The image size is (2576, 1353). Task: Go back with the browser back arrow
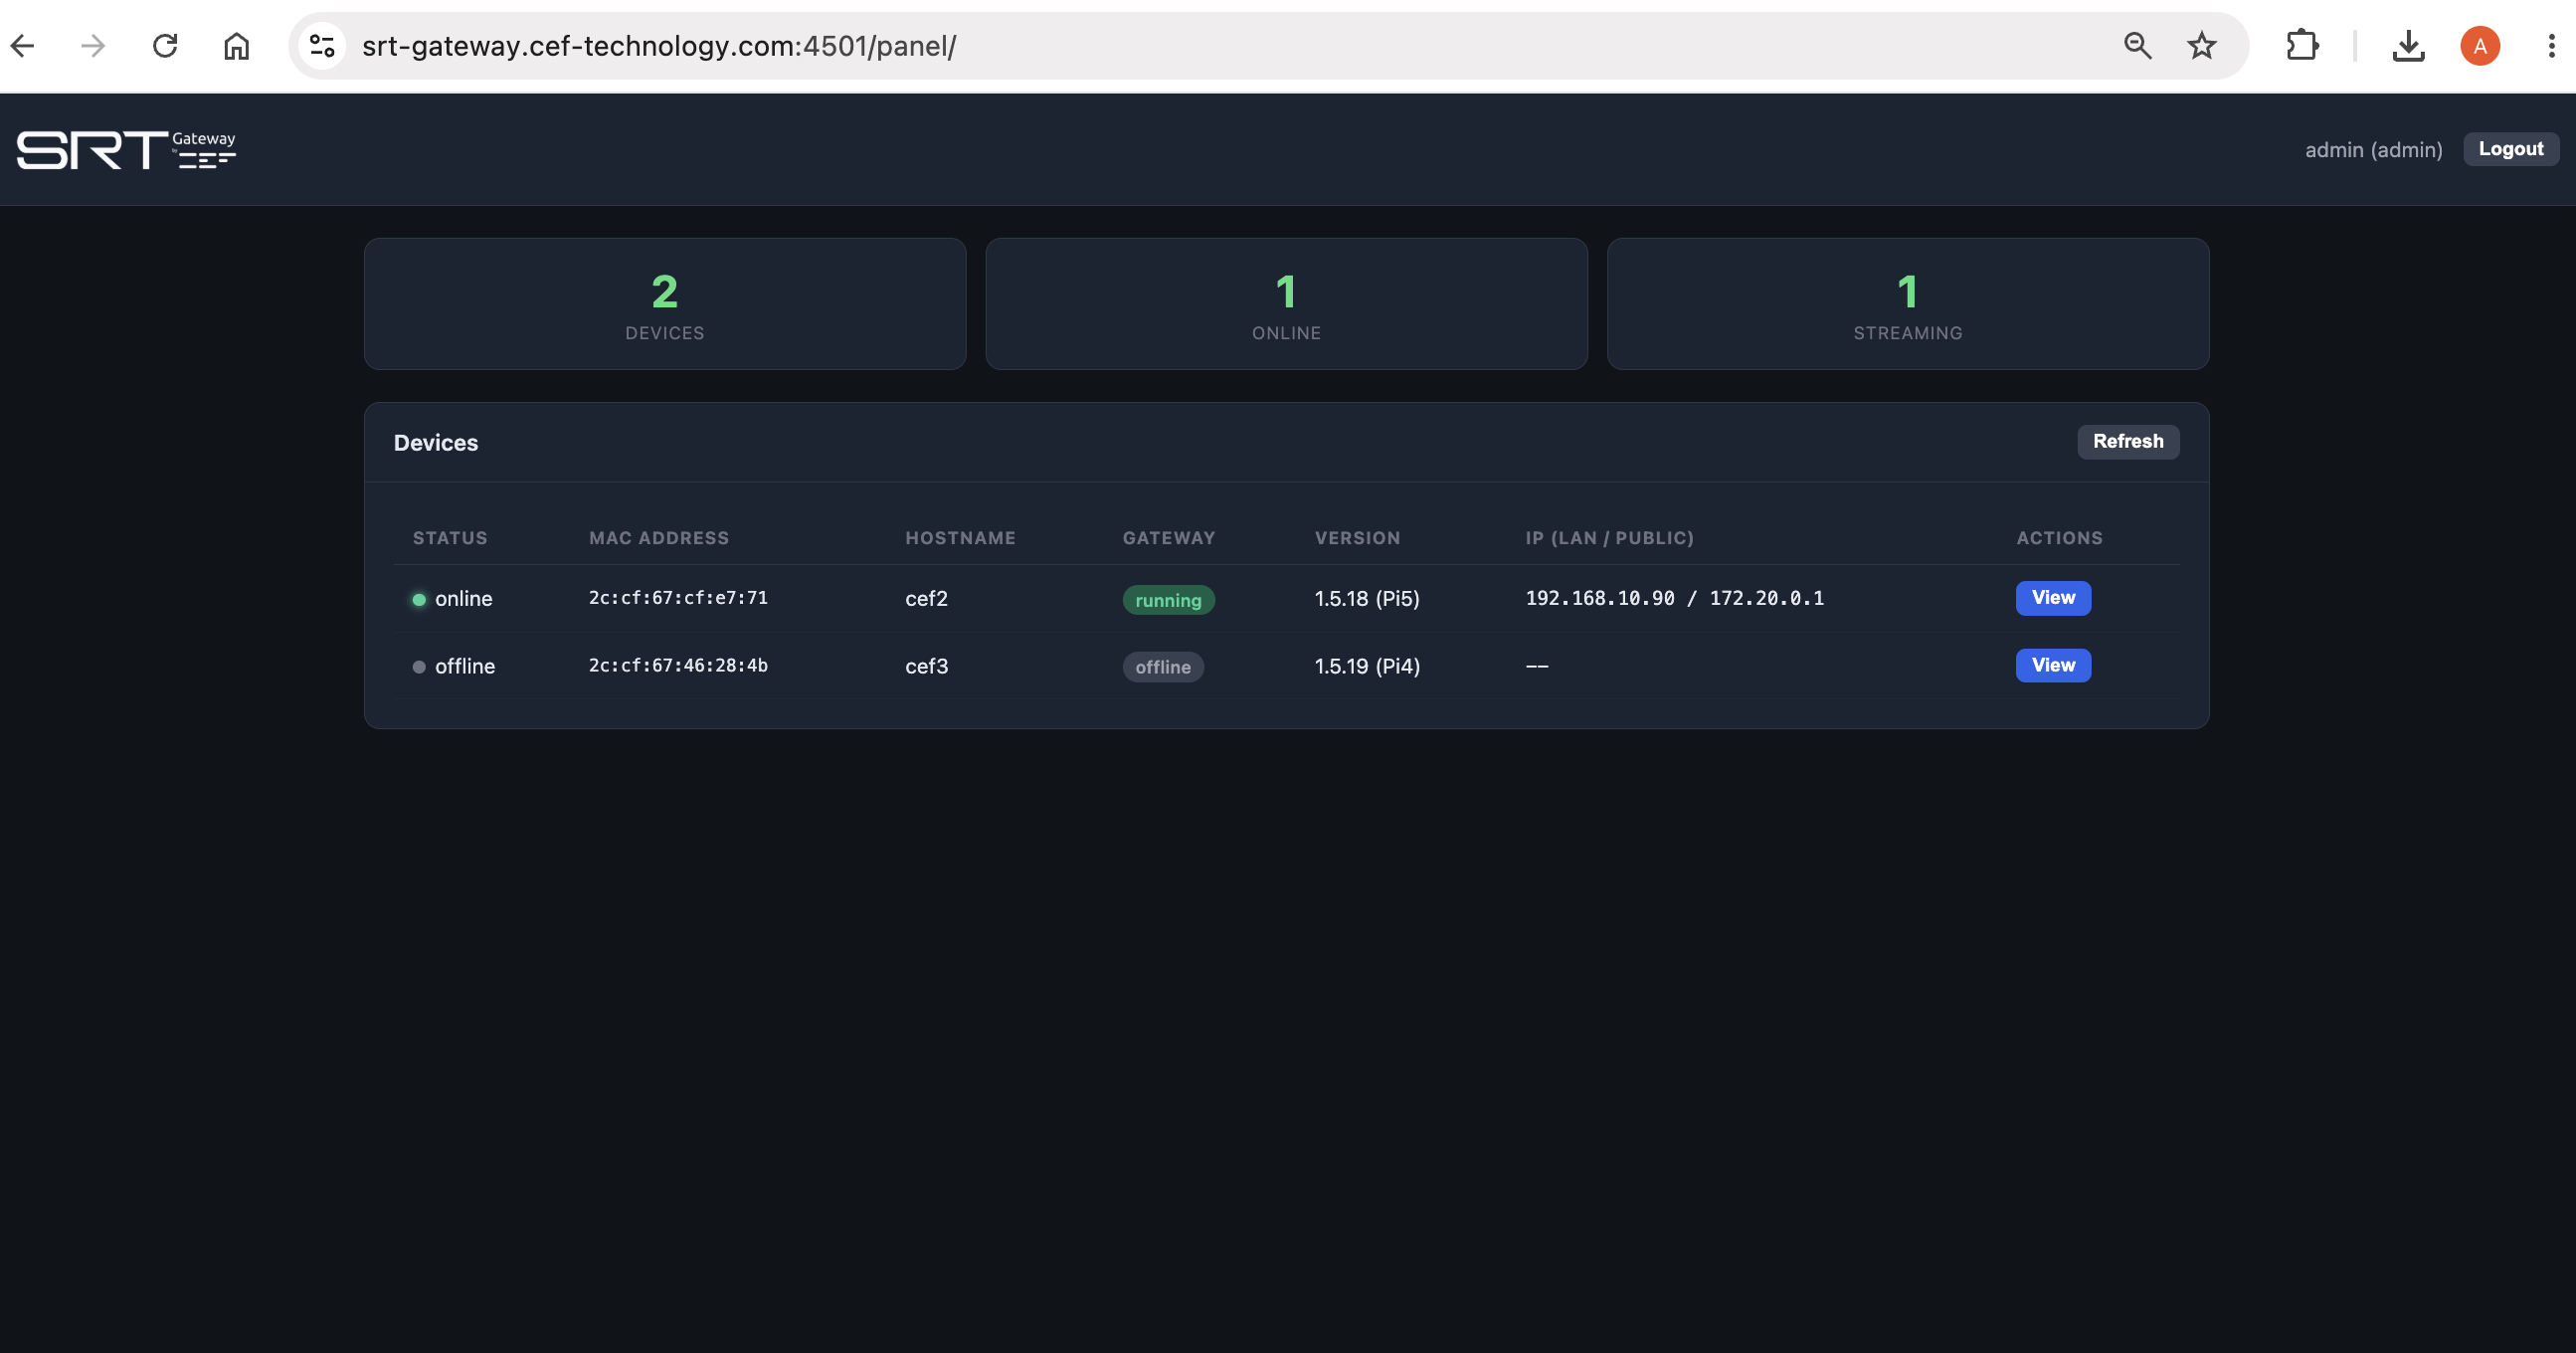click(22, 46)
